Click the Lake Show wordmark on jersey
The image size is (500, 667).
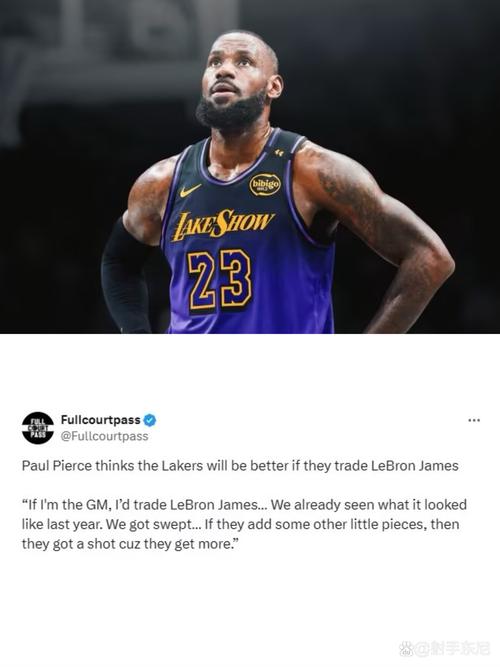coord(222,224)
